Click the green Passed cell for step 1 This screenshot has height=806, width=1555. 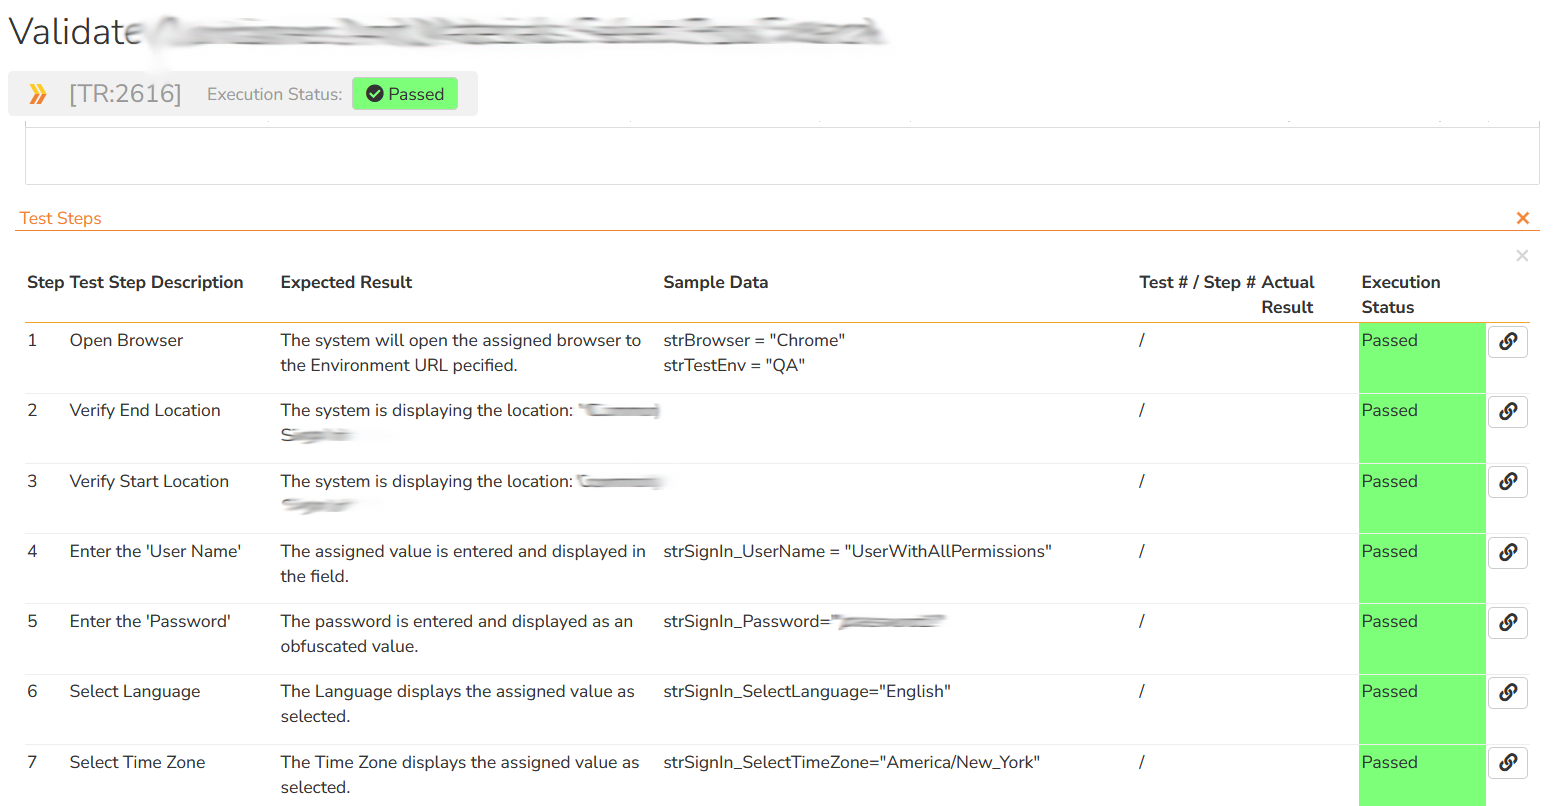point(1420,356)
